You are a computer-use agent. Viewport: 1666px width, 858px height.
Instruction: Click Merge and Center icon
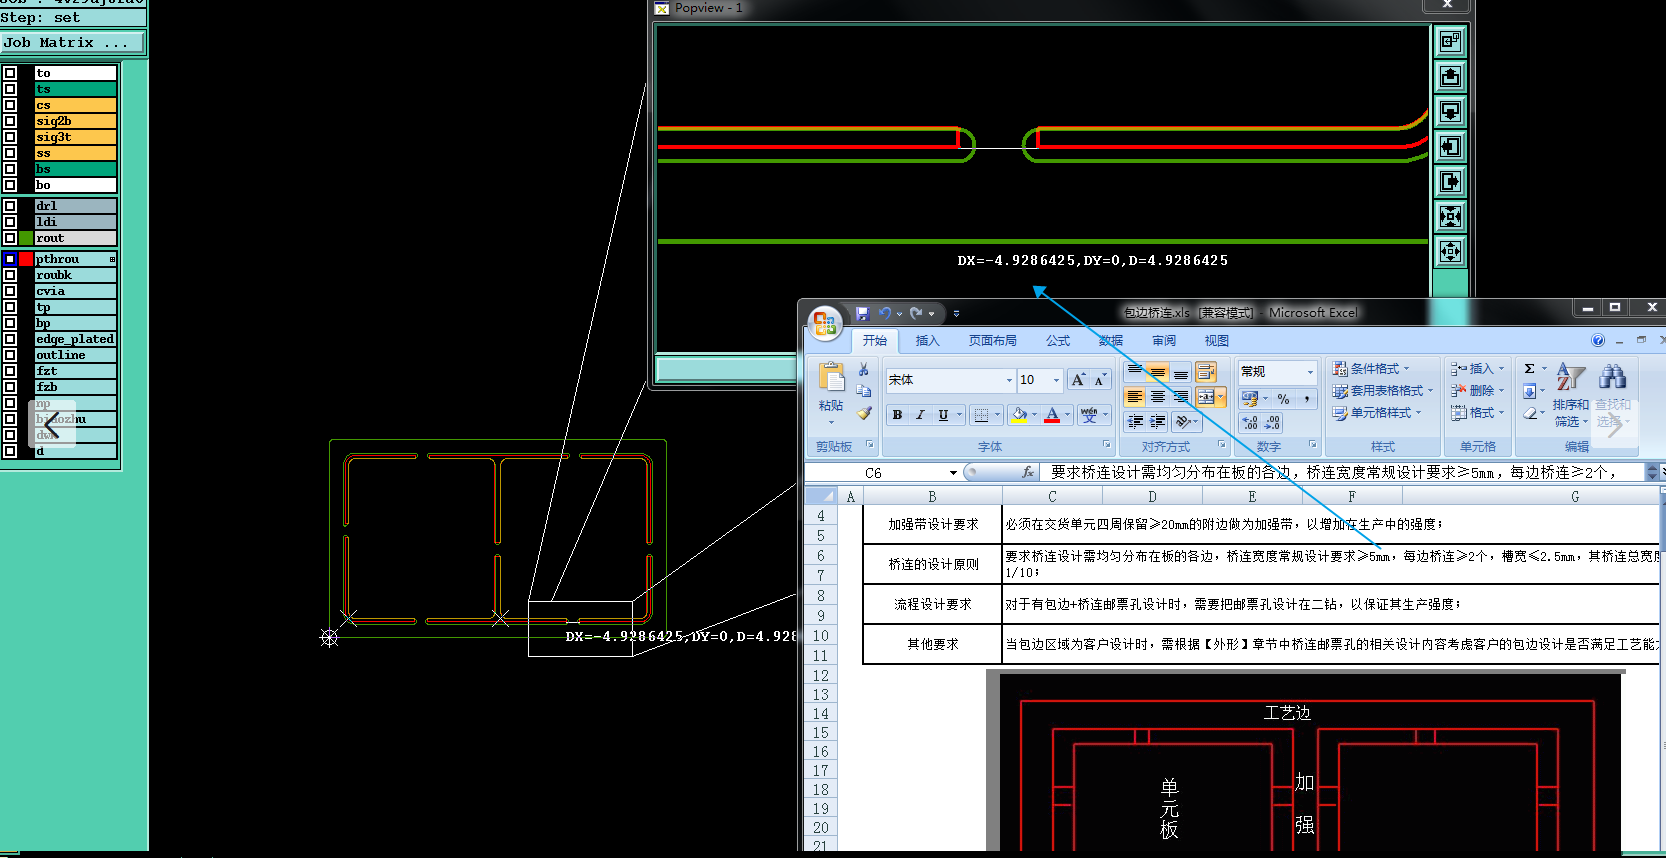tap(1206, 397)
